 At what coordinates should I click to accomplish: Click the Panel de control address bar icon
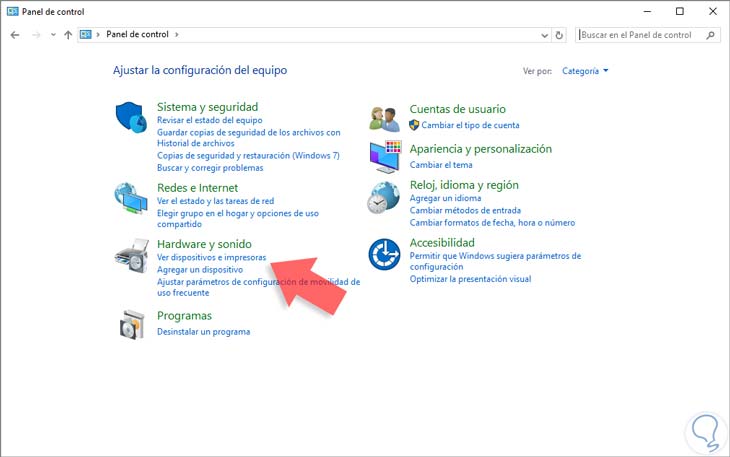[86, 34]
